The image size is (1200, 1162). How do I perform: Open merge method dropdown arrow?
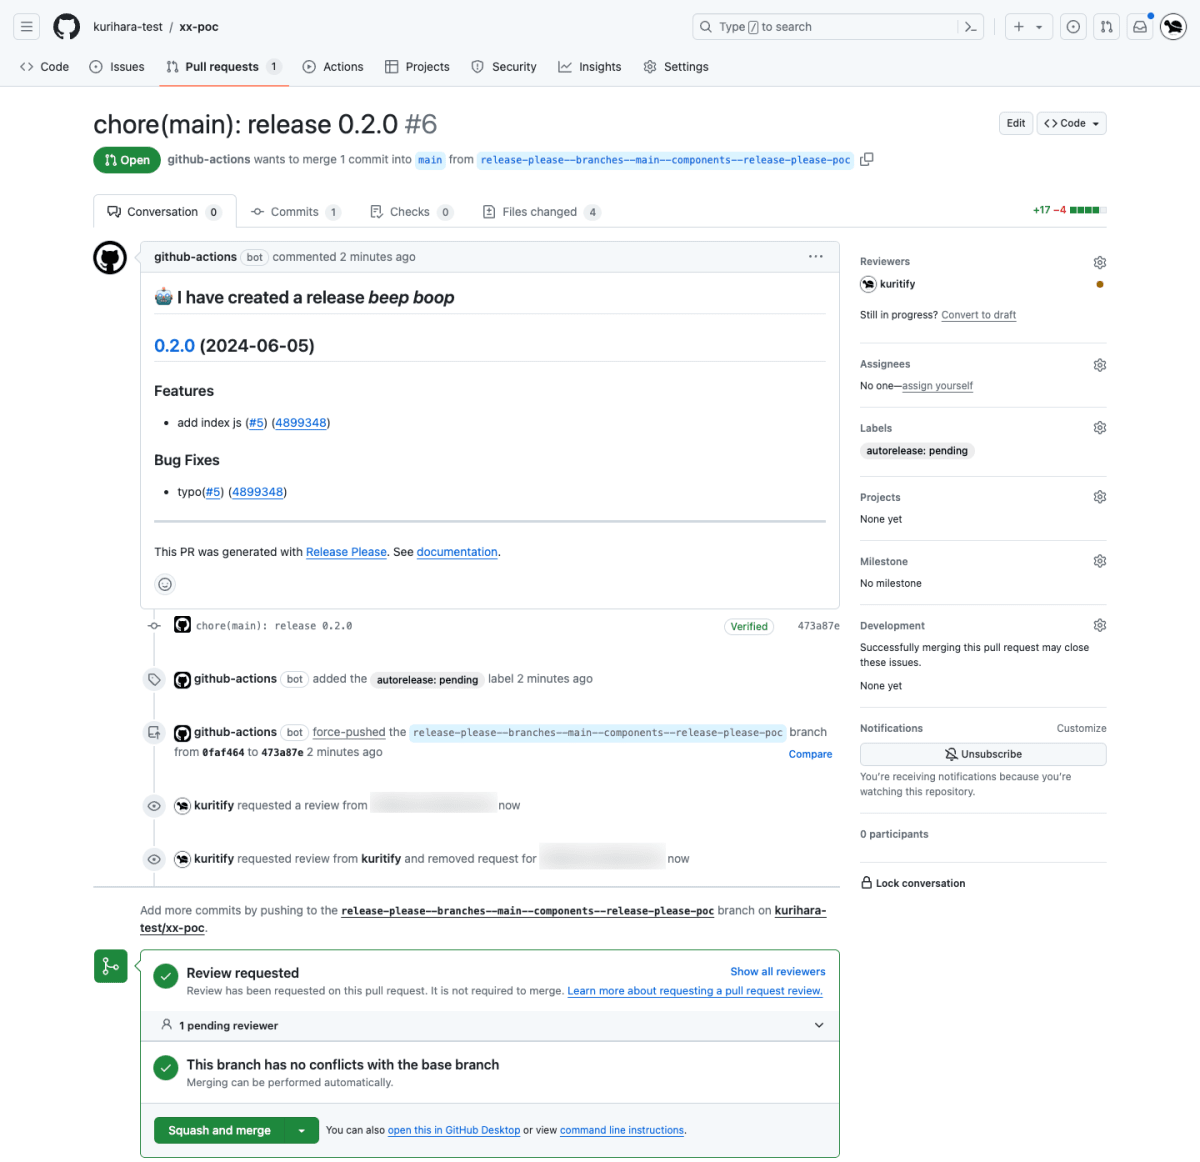click(x=301, y=1130)
